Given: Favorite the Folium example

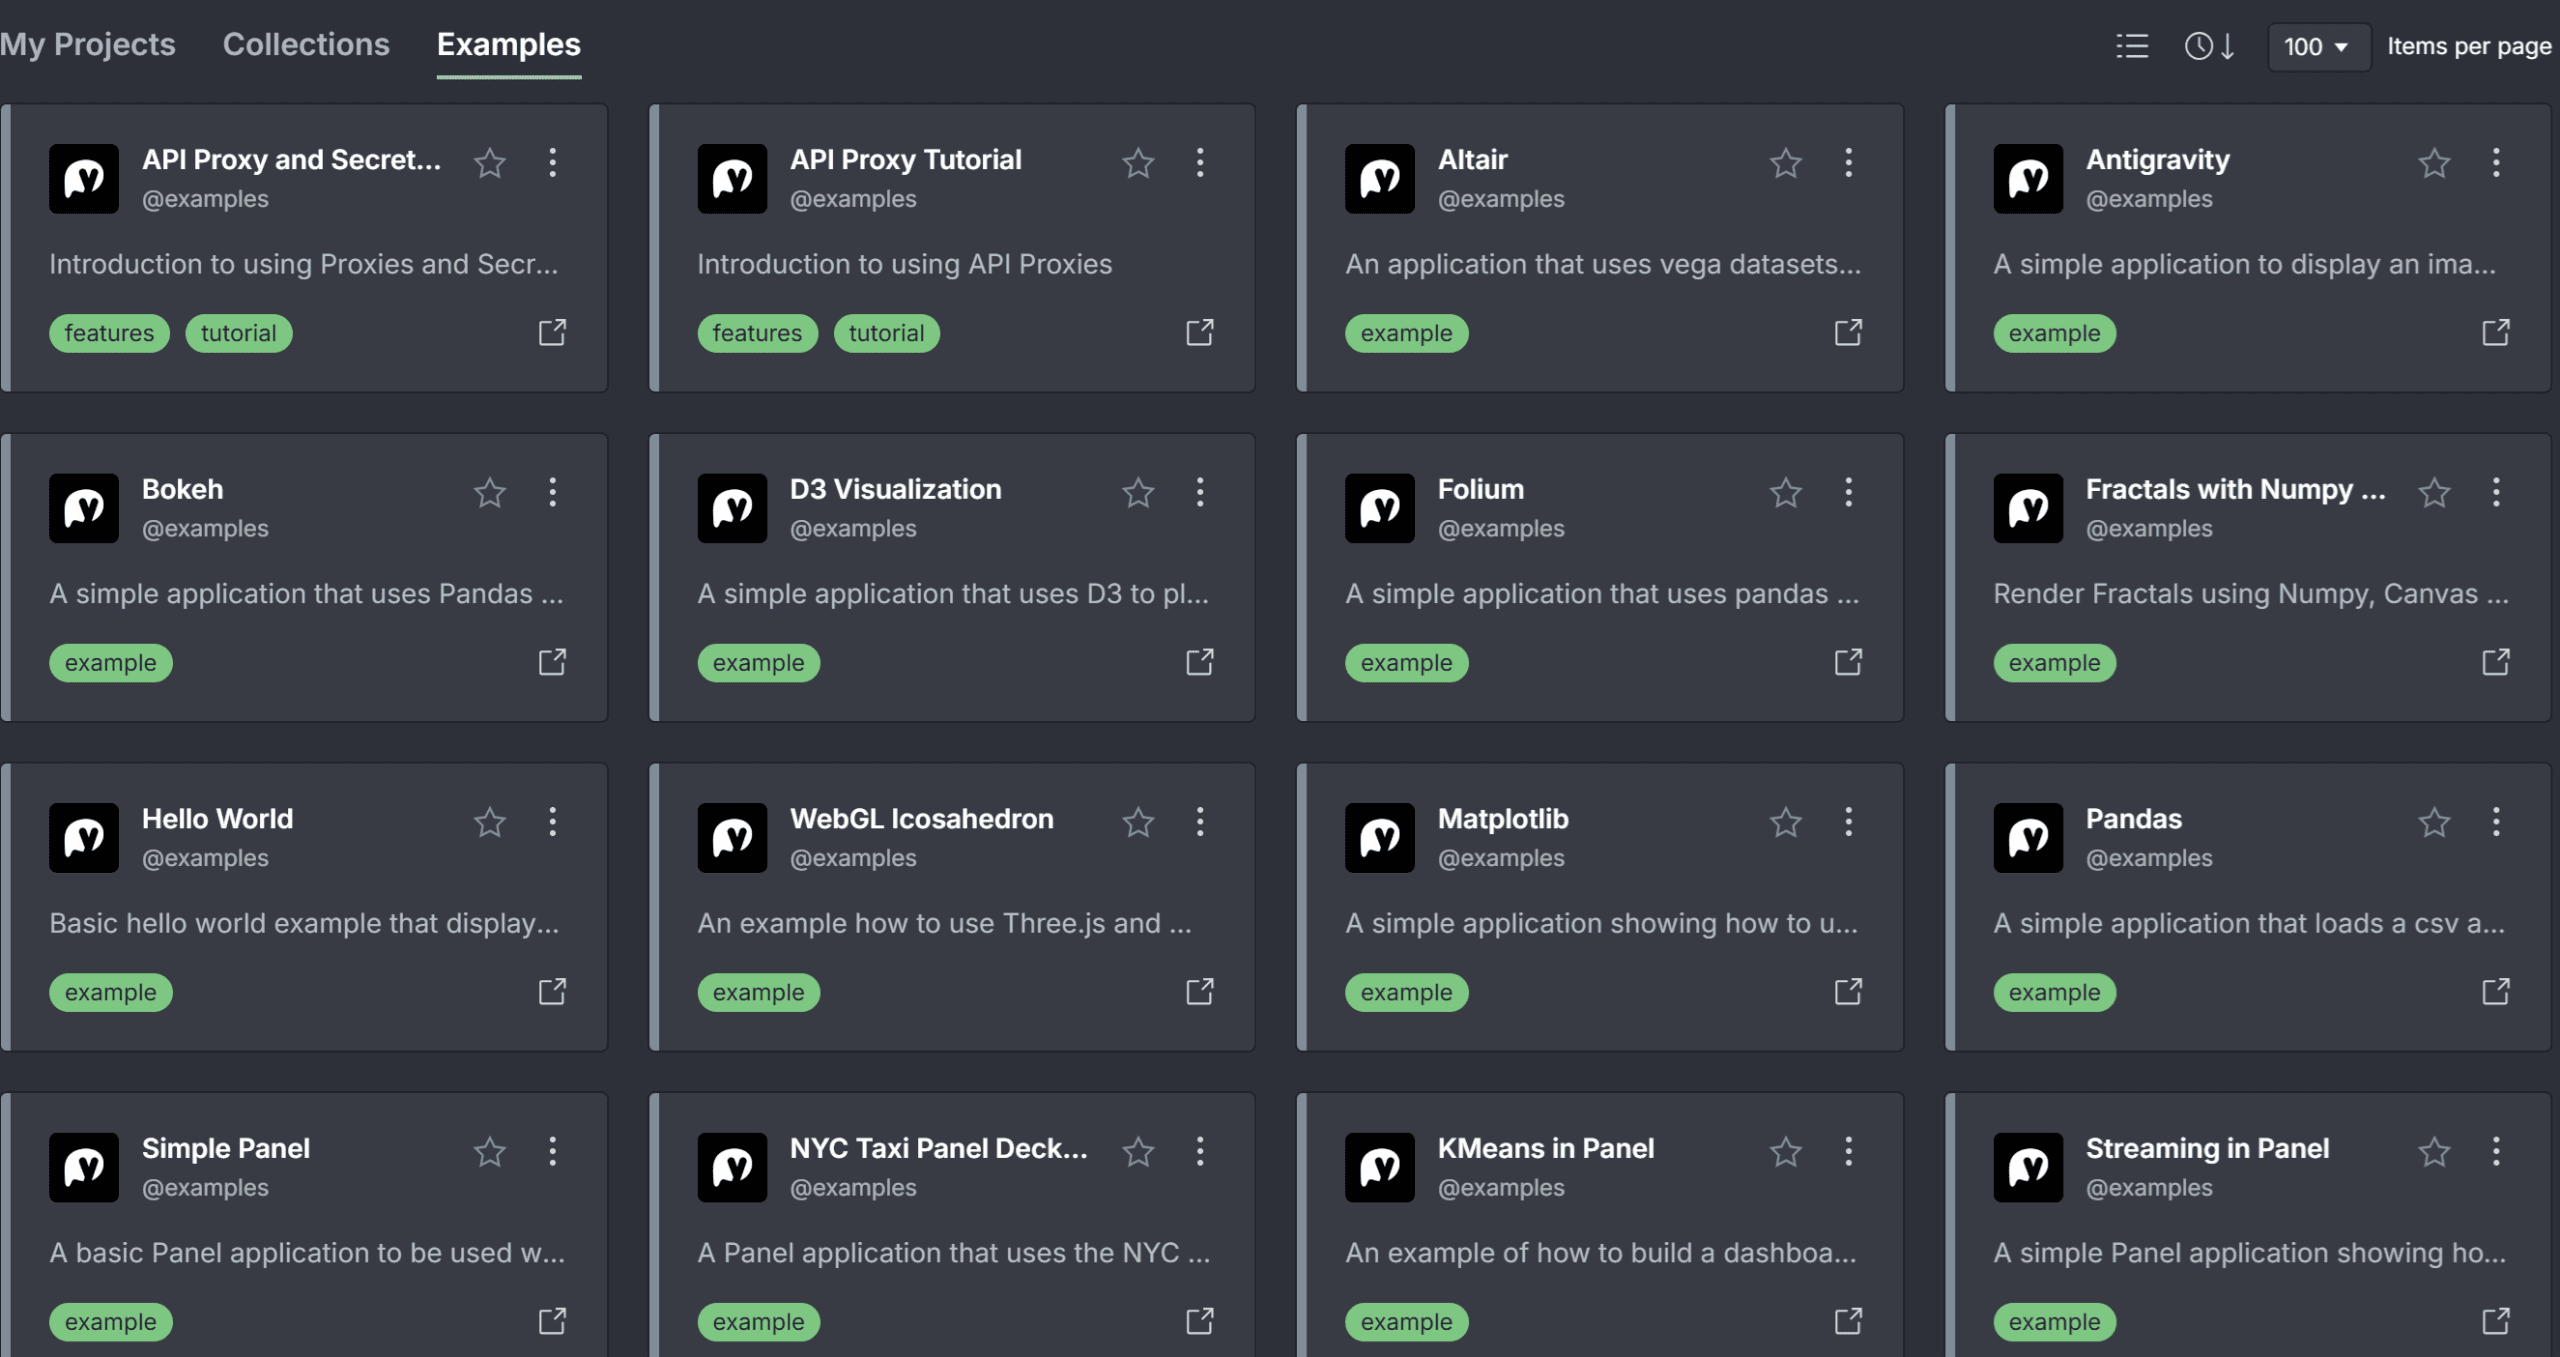Looking at the screenshot, I should (x=1786, y=492).
